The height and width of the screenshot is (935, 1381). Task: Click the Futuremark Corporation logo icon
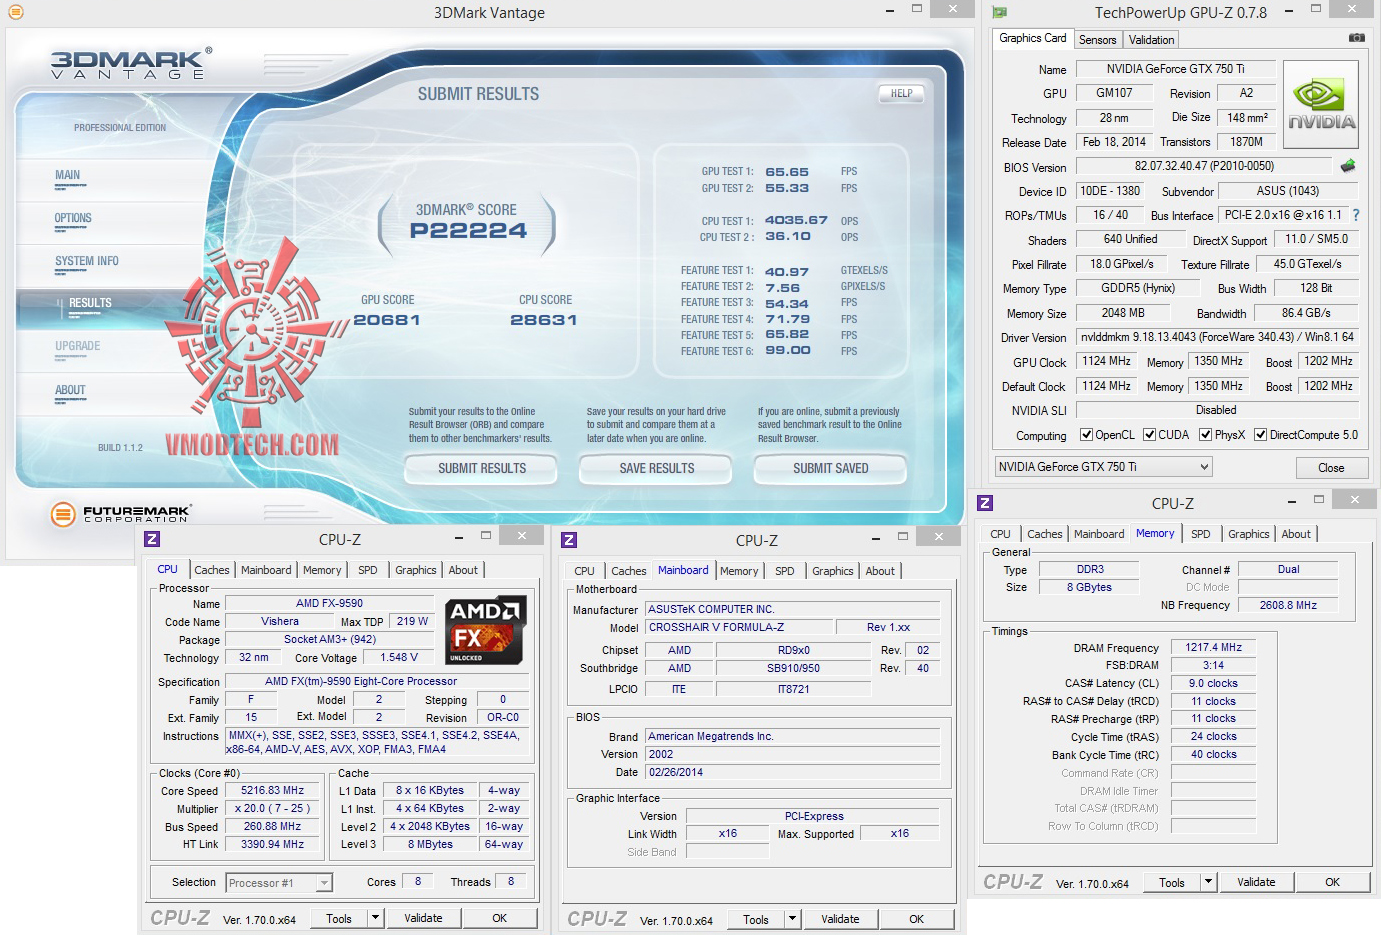63,514
